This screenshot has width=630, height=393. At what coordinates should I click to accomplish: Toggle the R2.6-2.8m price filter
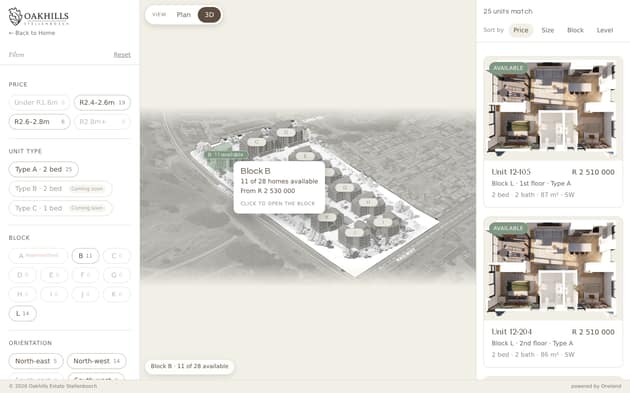pyautogui.click(x=39, y=122)
